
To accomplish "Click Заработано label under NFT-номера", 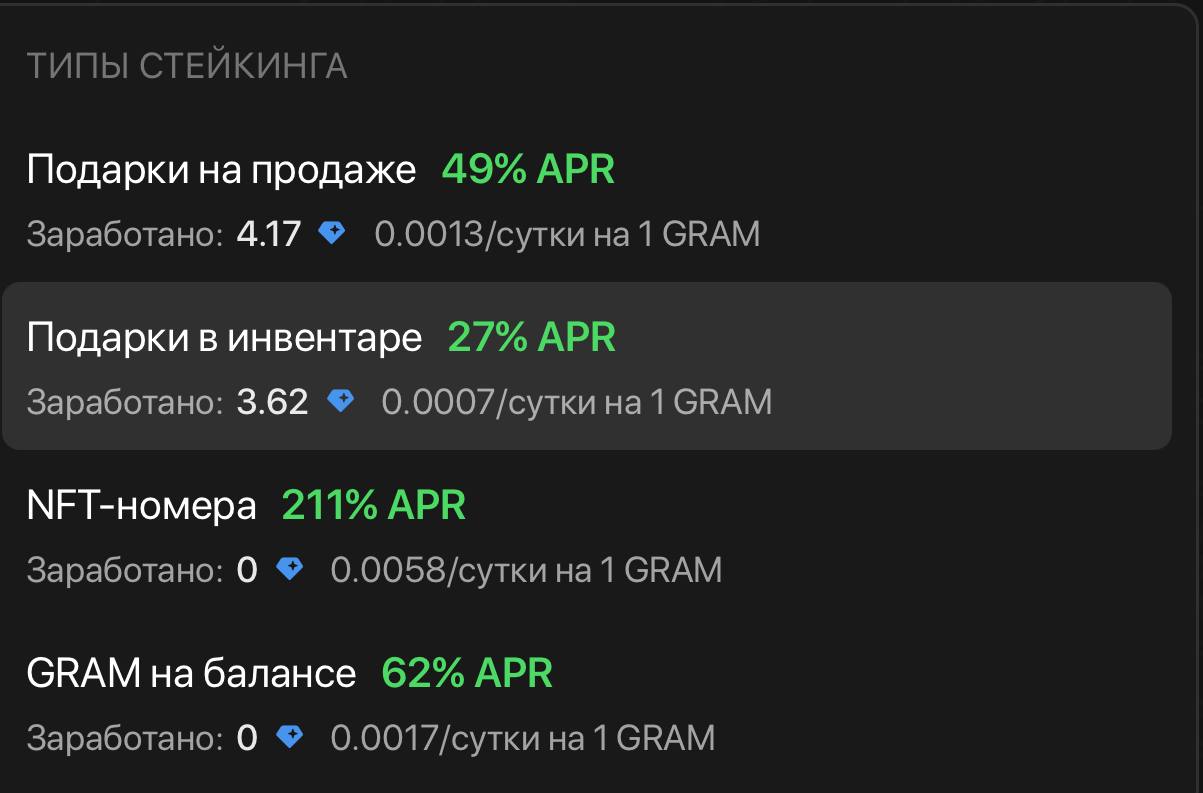I will click(125, 571).
